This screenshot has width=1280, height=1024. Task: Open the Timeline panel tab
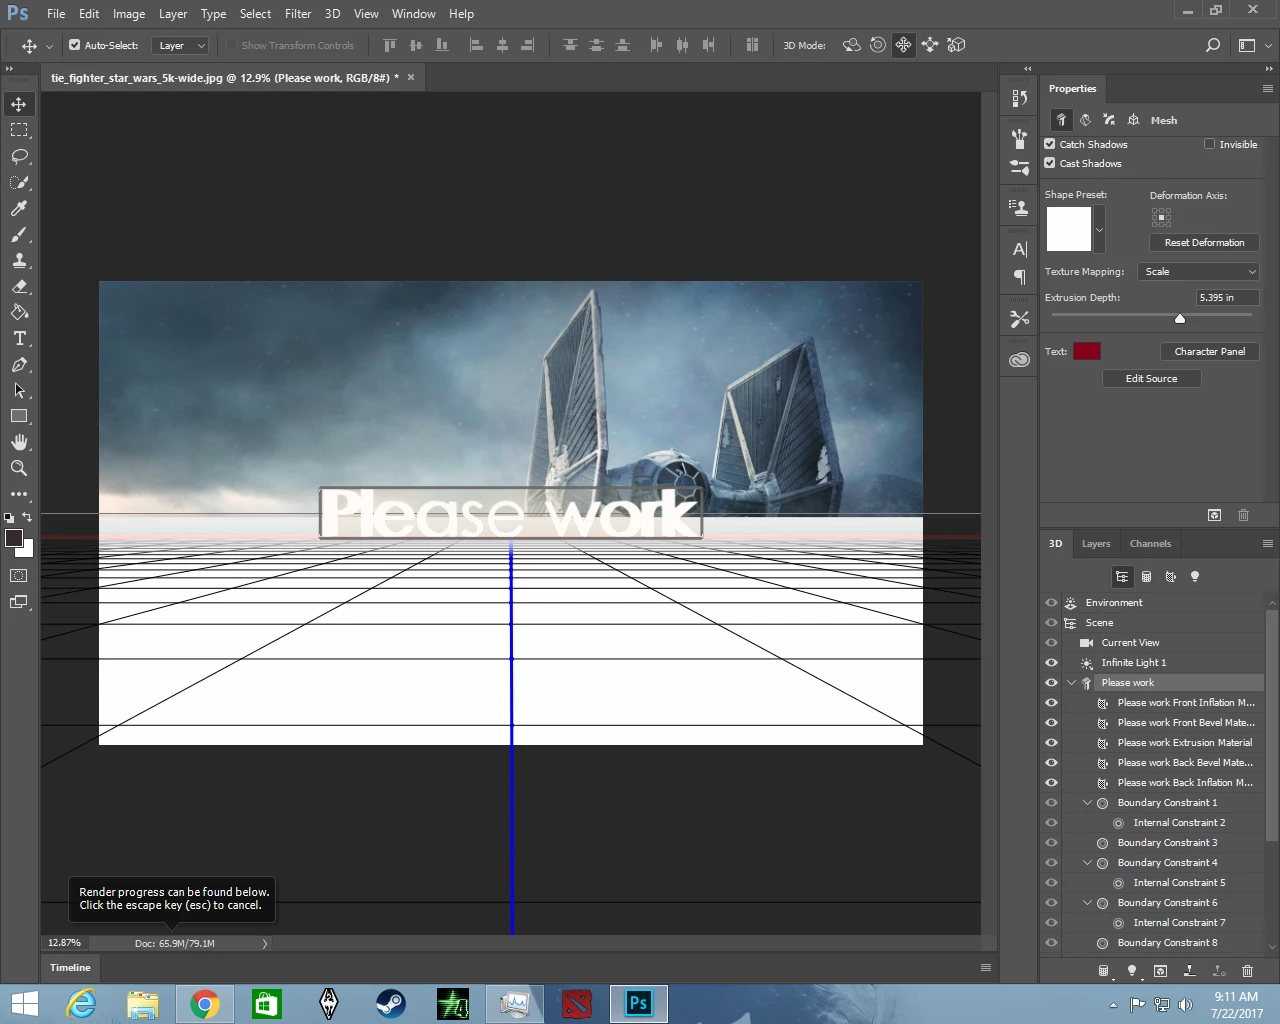point(70,967)
